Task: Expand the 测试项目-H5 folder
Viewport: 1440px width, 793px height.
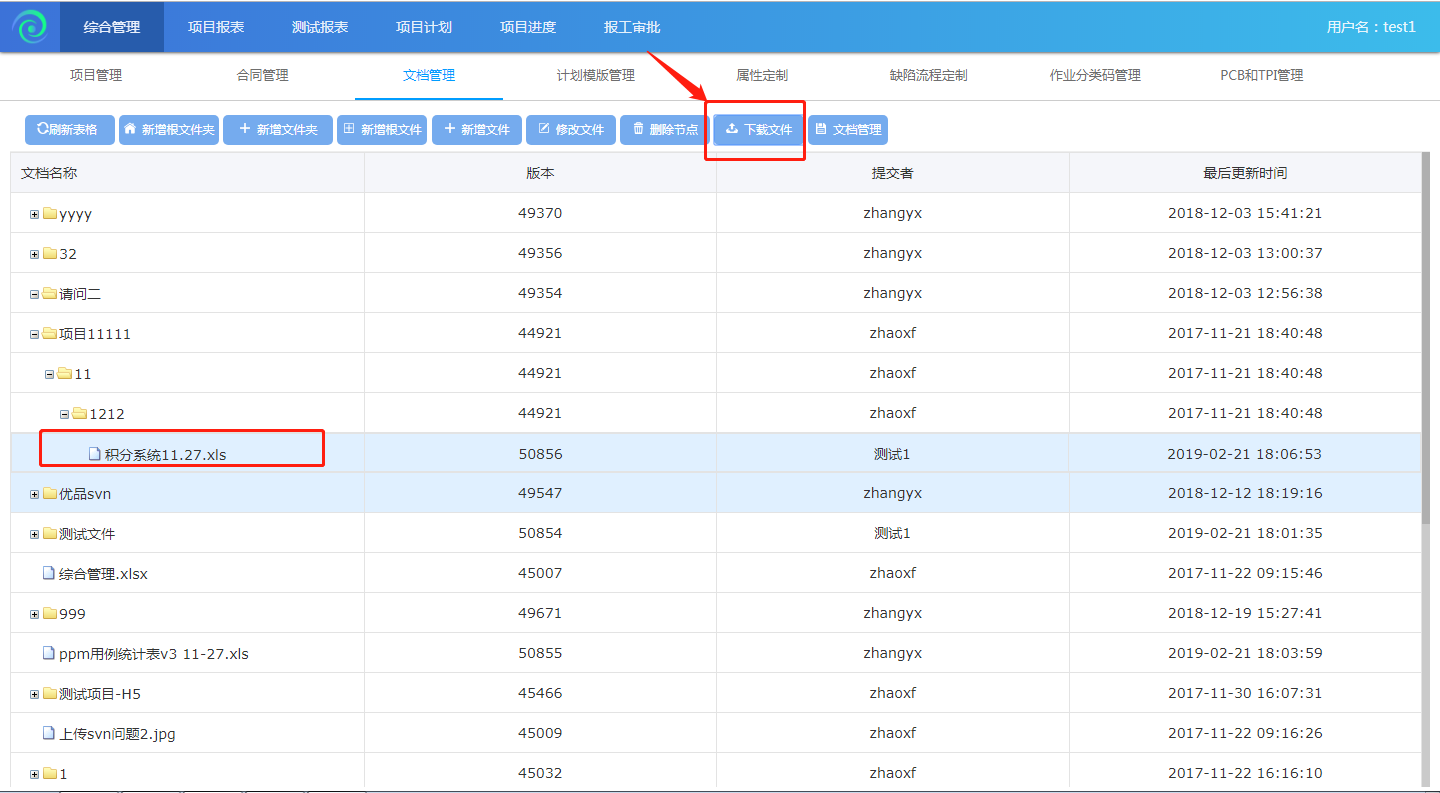Action: click(35, 694)
